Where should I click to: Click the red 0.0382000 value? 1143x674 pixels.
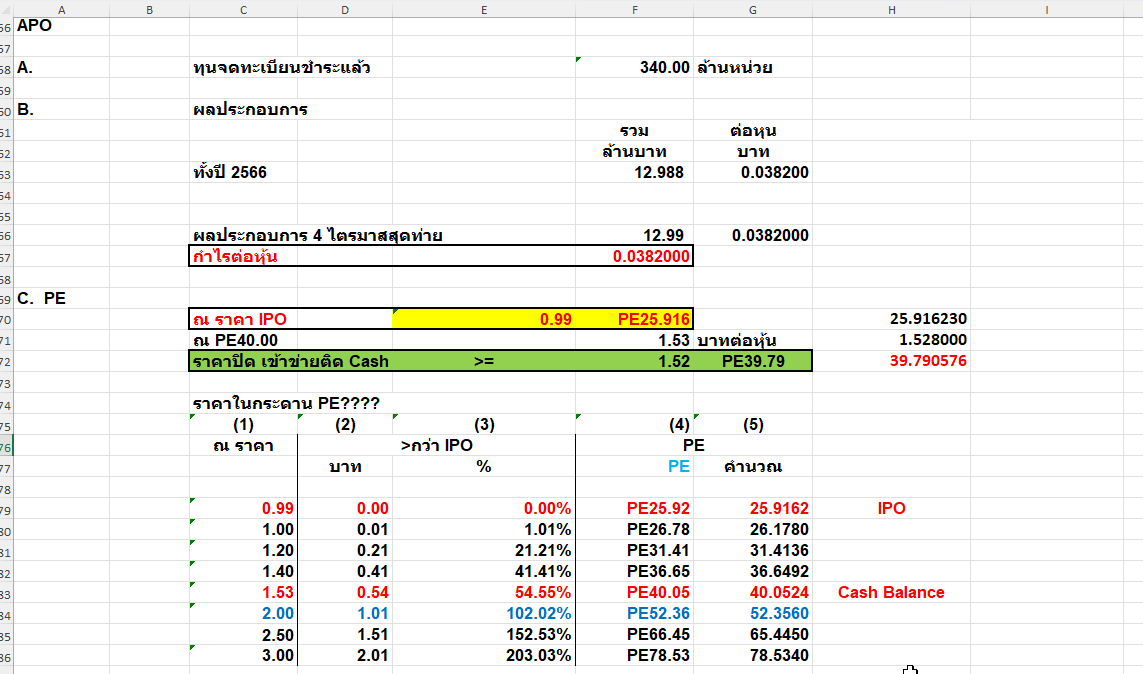coord(635,256)
